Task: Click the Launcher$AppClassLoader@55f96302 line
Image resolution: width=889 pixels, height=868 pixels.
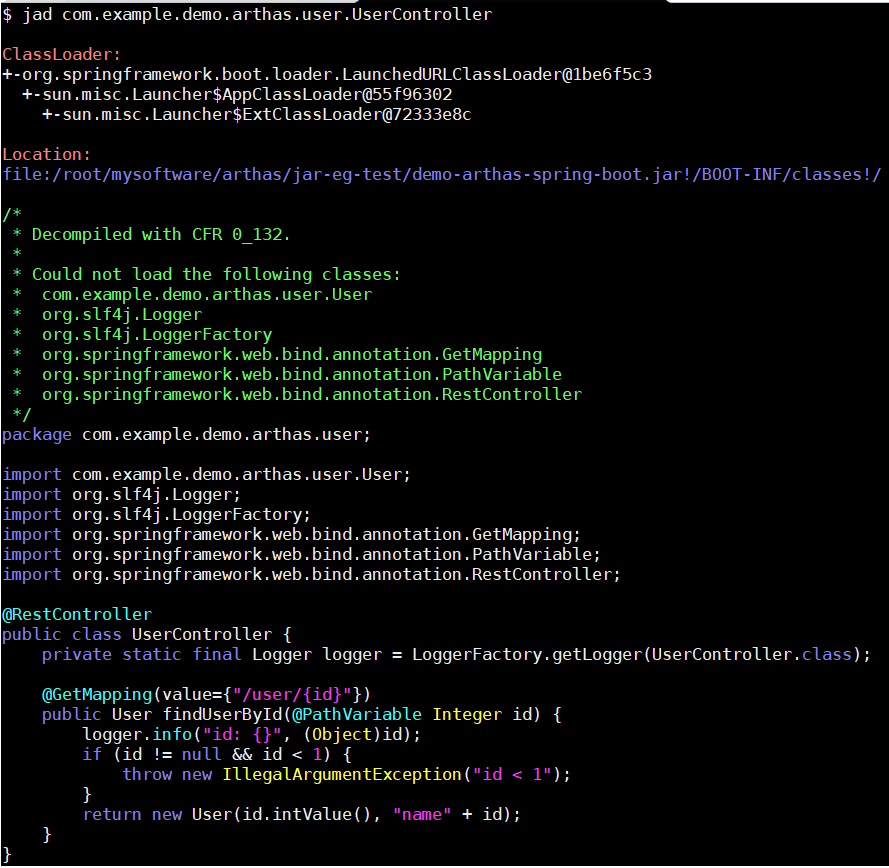Action: click(x=237, y=95)
